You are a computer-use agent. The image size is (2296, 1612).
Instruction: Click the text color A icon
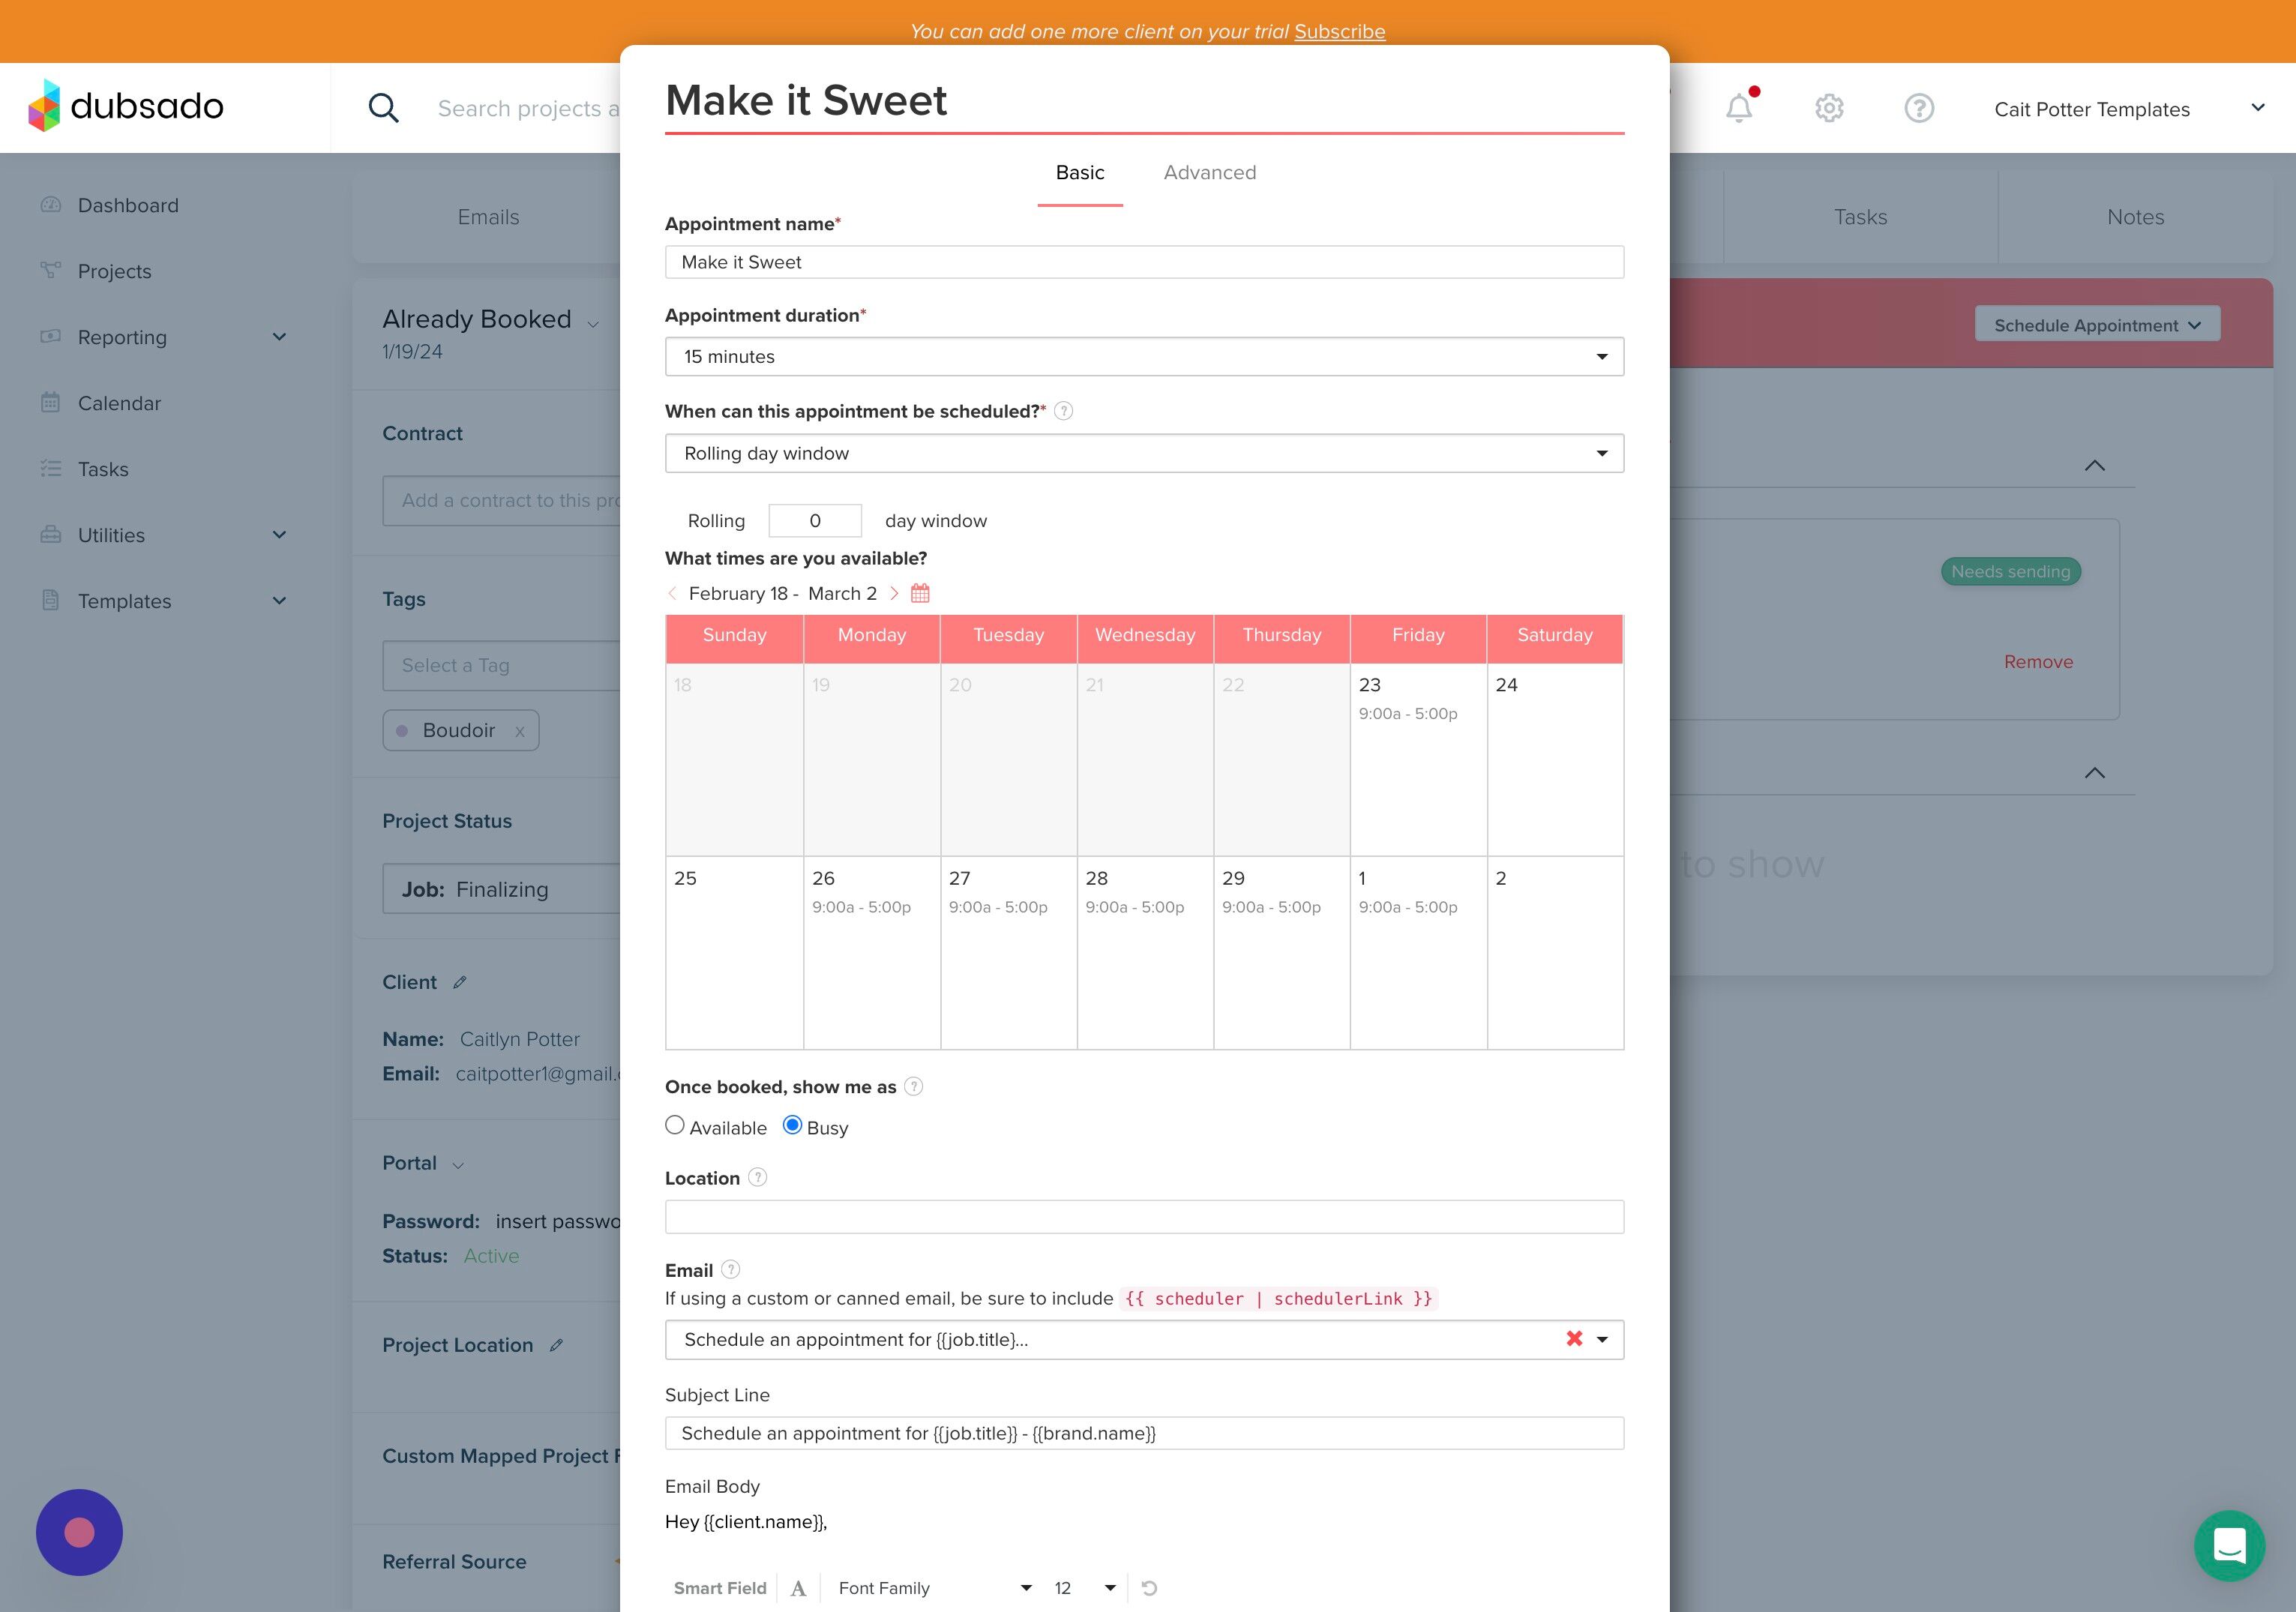point(798,1588)
